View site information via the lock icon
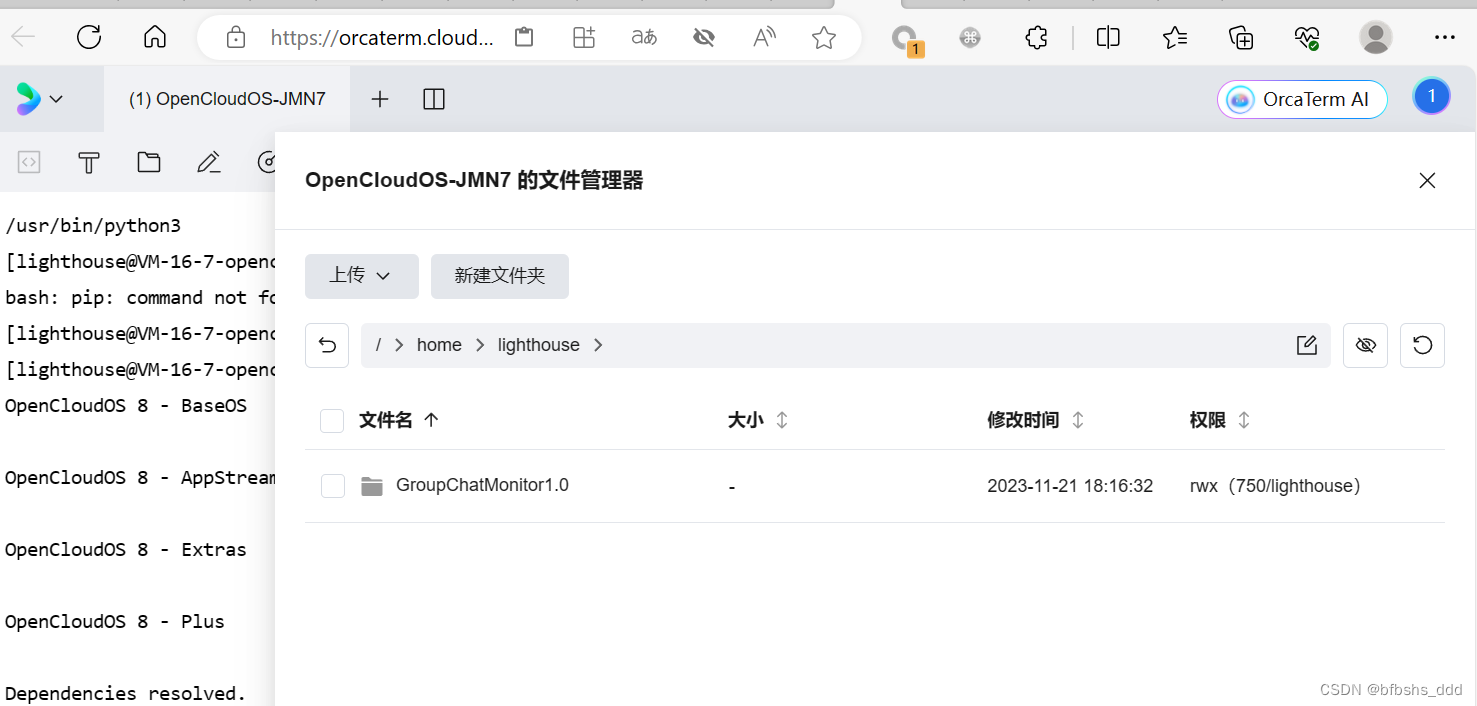 point(236,38)
